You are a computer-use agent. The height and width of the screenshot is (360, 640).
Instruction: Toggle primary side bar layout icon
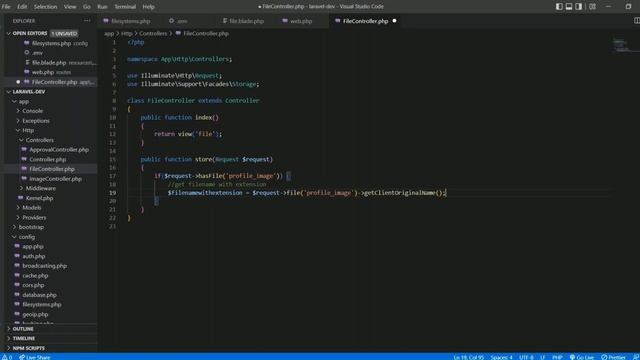pos(559,7)
